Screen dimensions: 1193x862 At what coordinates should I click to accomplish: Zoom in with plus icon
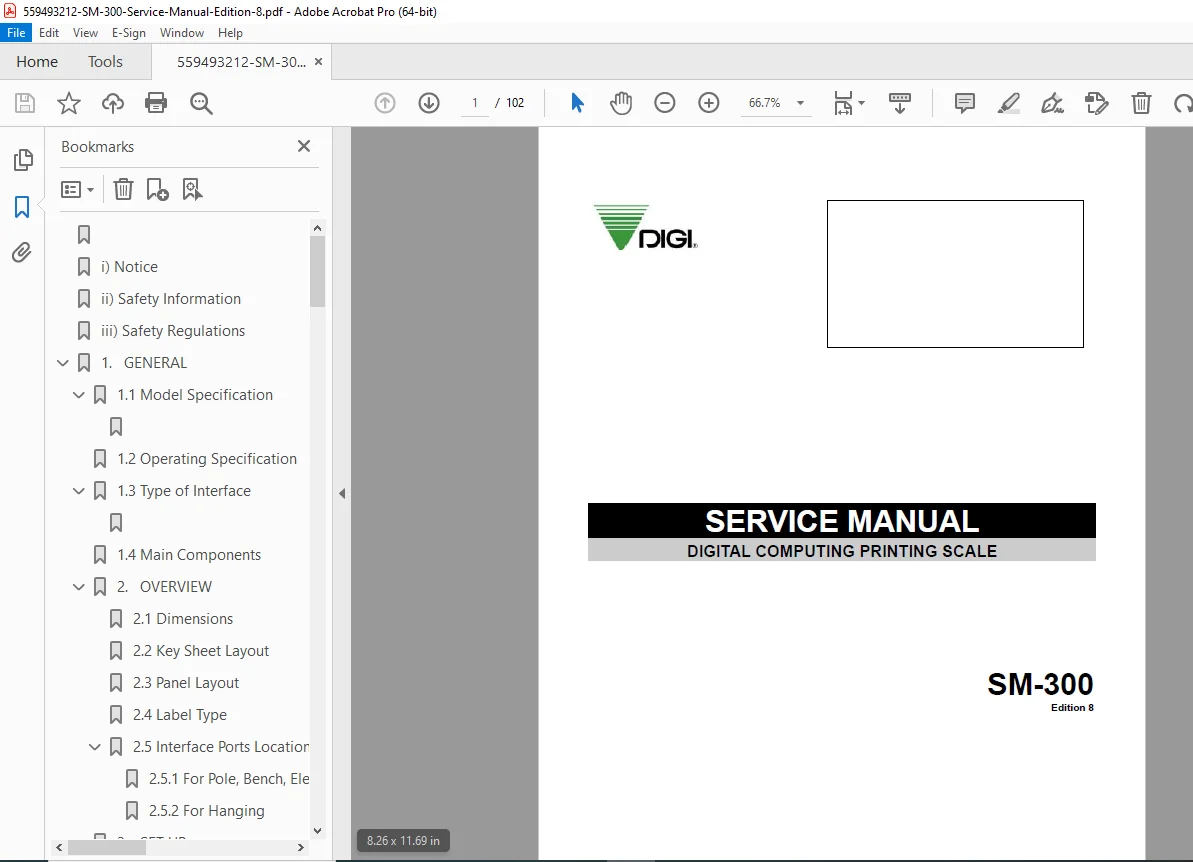click(x=708, y=103)
